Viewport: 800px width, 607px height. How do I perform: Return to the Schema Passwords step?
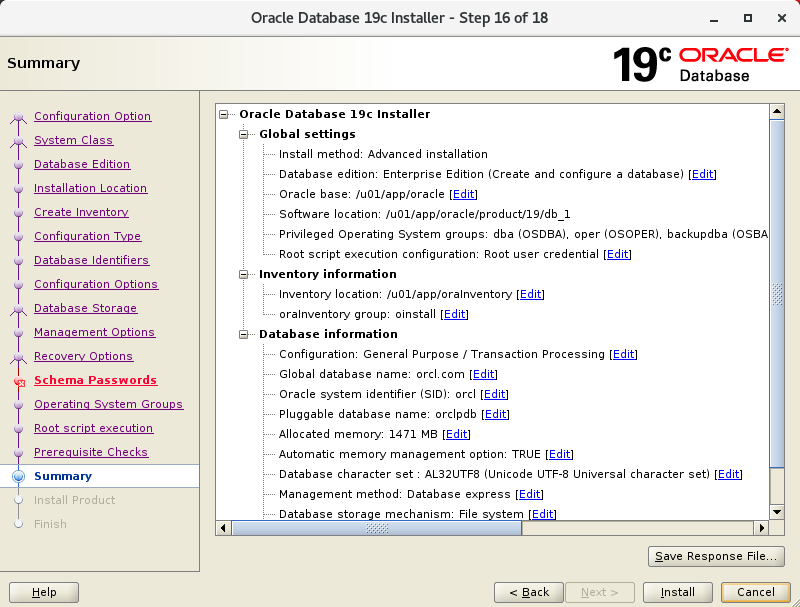95,380
